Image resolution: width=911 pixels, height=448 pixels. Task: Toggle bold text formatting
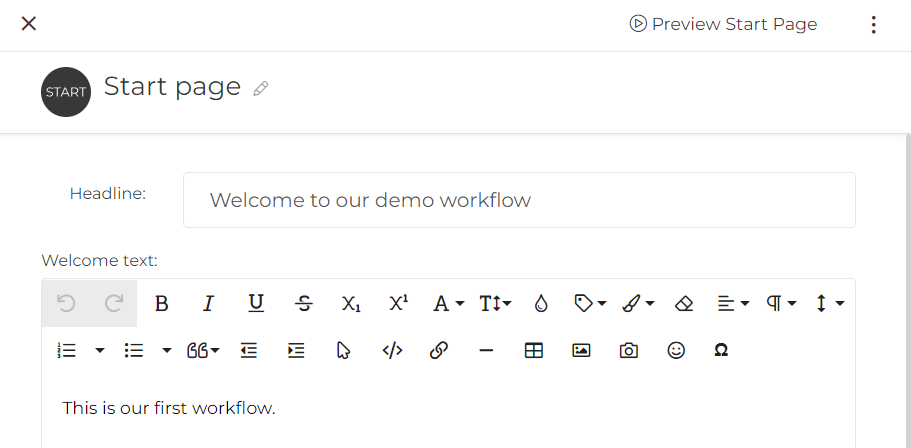[162, 303]
